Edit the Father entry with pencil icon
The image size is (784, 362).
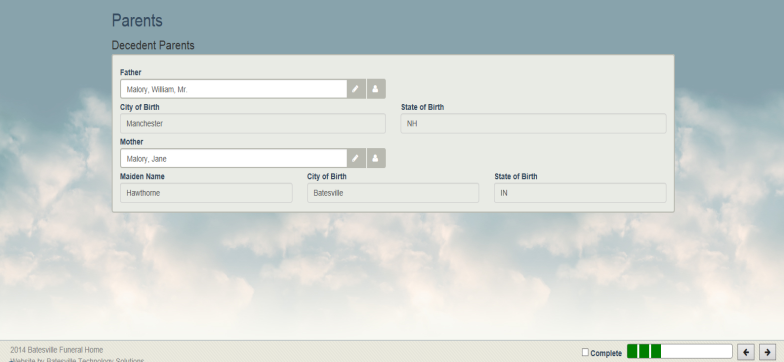tap(356, 89)
